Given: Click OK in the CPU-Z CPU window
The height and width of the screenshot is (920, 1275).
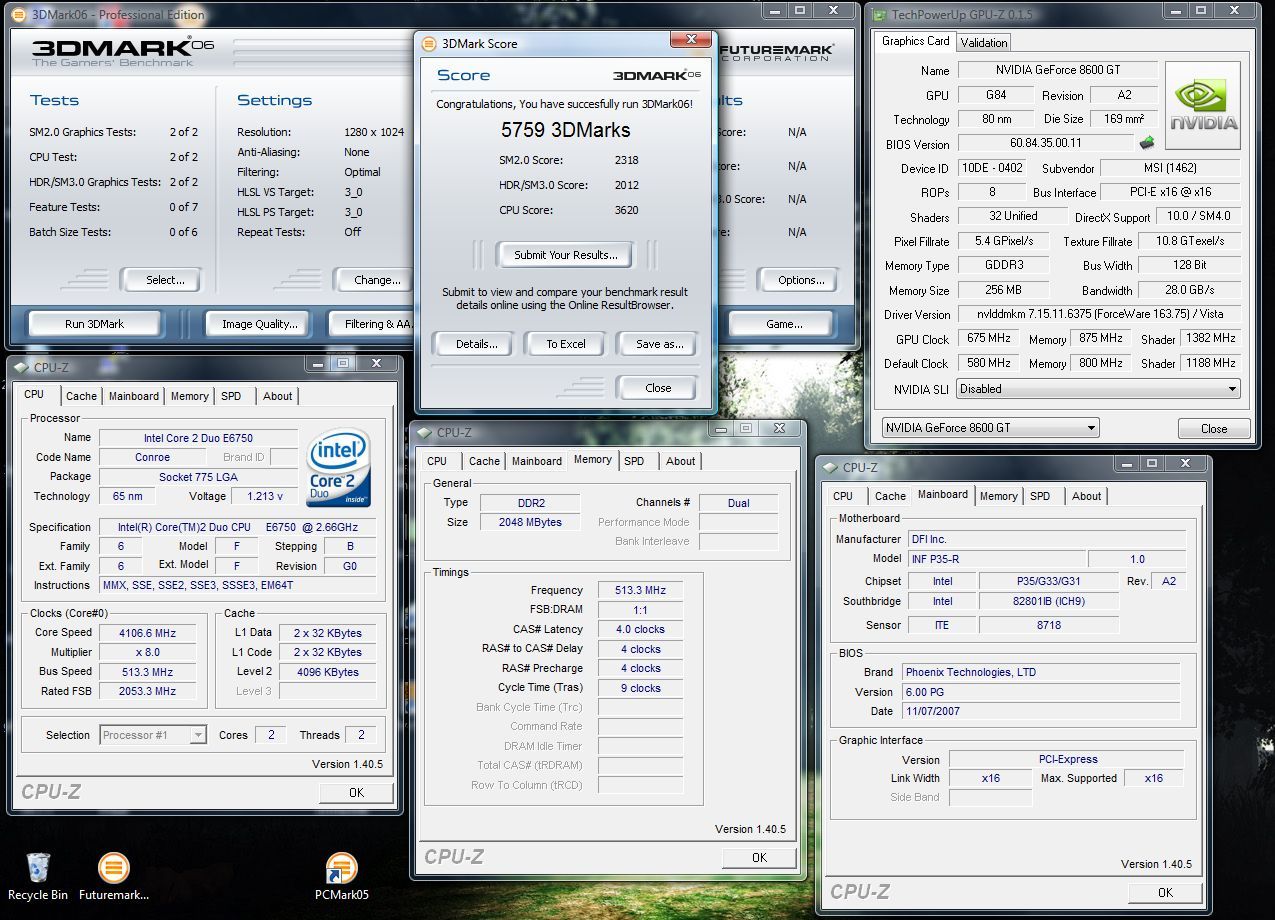Looking at the screenshot, I should [356, 793].
